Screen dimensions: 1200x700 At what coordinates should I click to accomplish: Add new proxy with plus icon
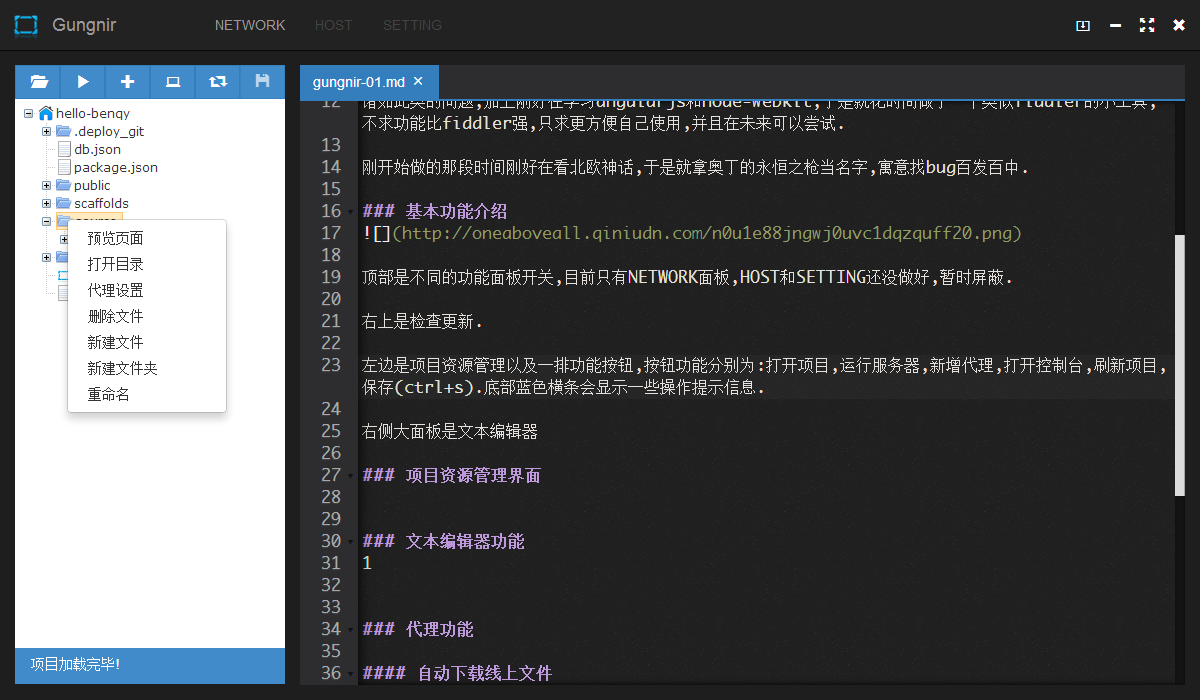[x=128, y=82]
